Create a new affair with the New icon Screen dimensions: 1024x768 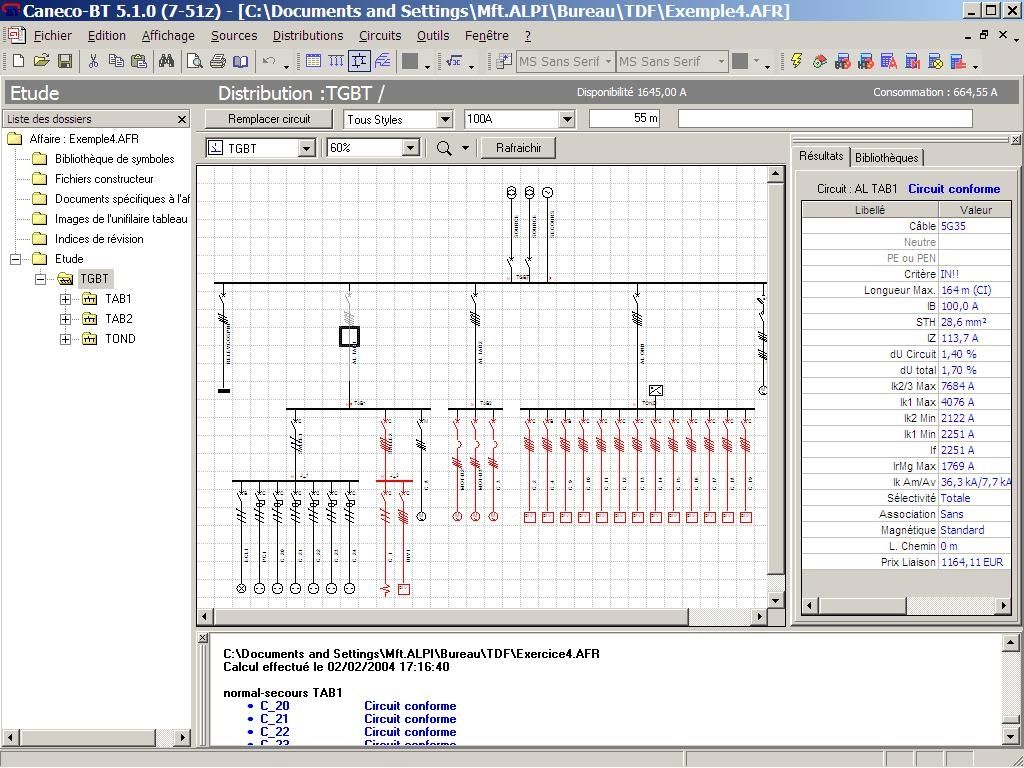pos(18,61)
